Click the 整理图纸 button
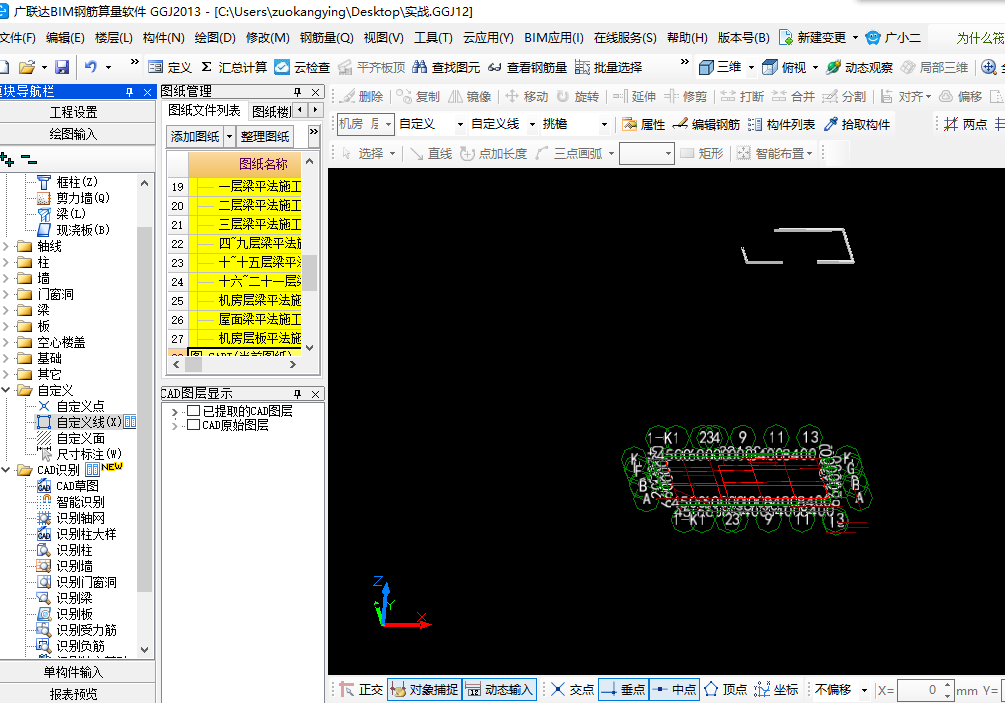This screenshot has height=703, width=1005. click(x=265, y=136)
